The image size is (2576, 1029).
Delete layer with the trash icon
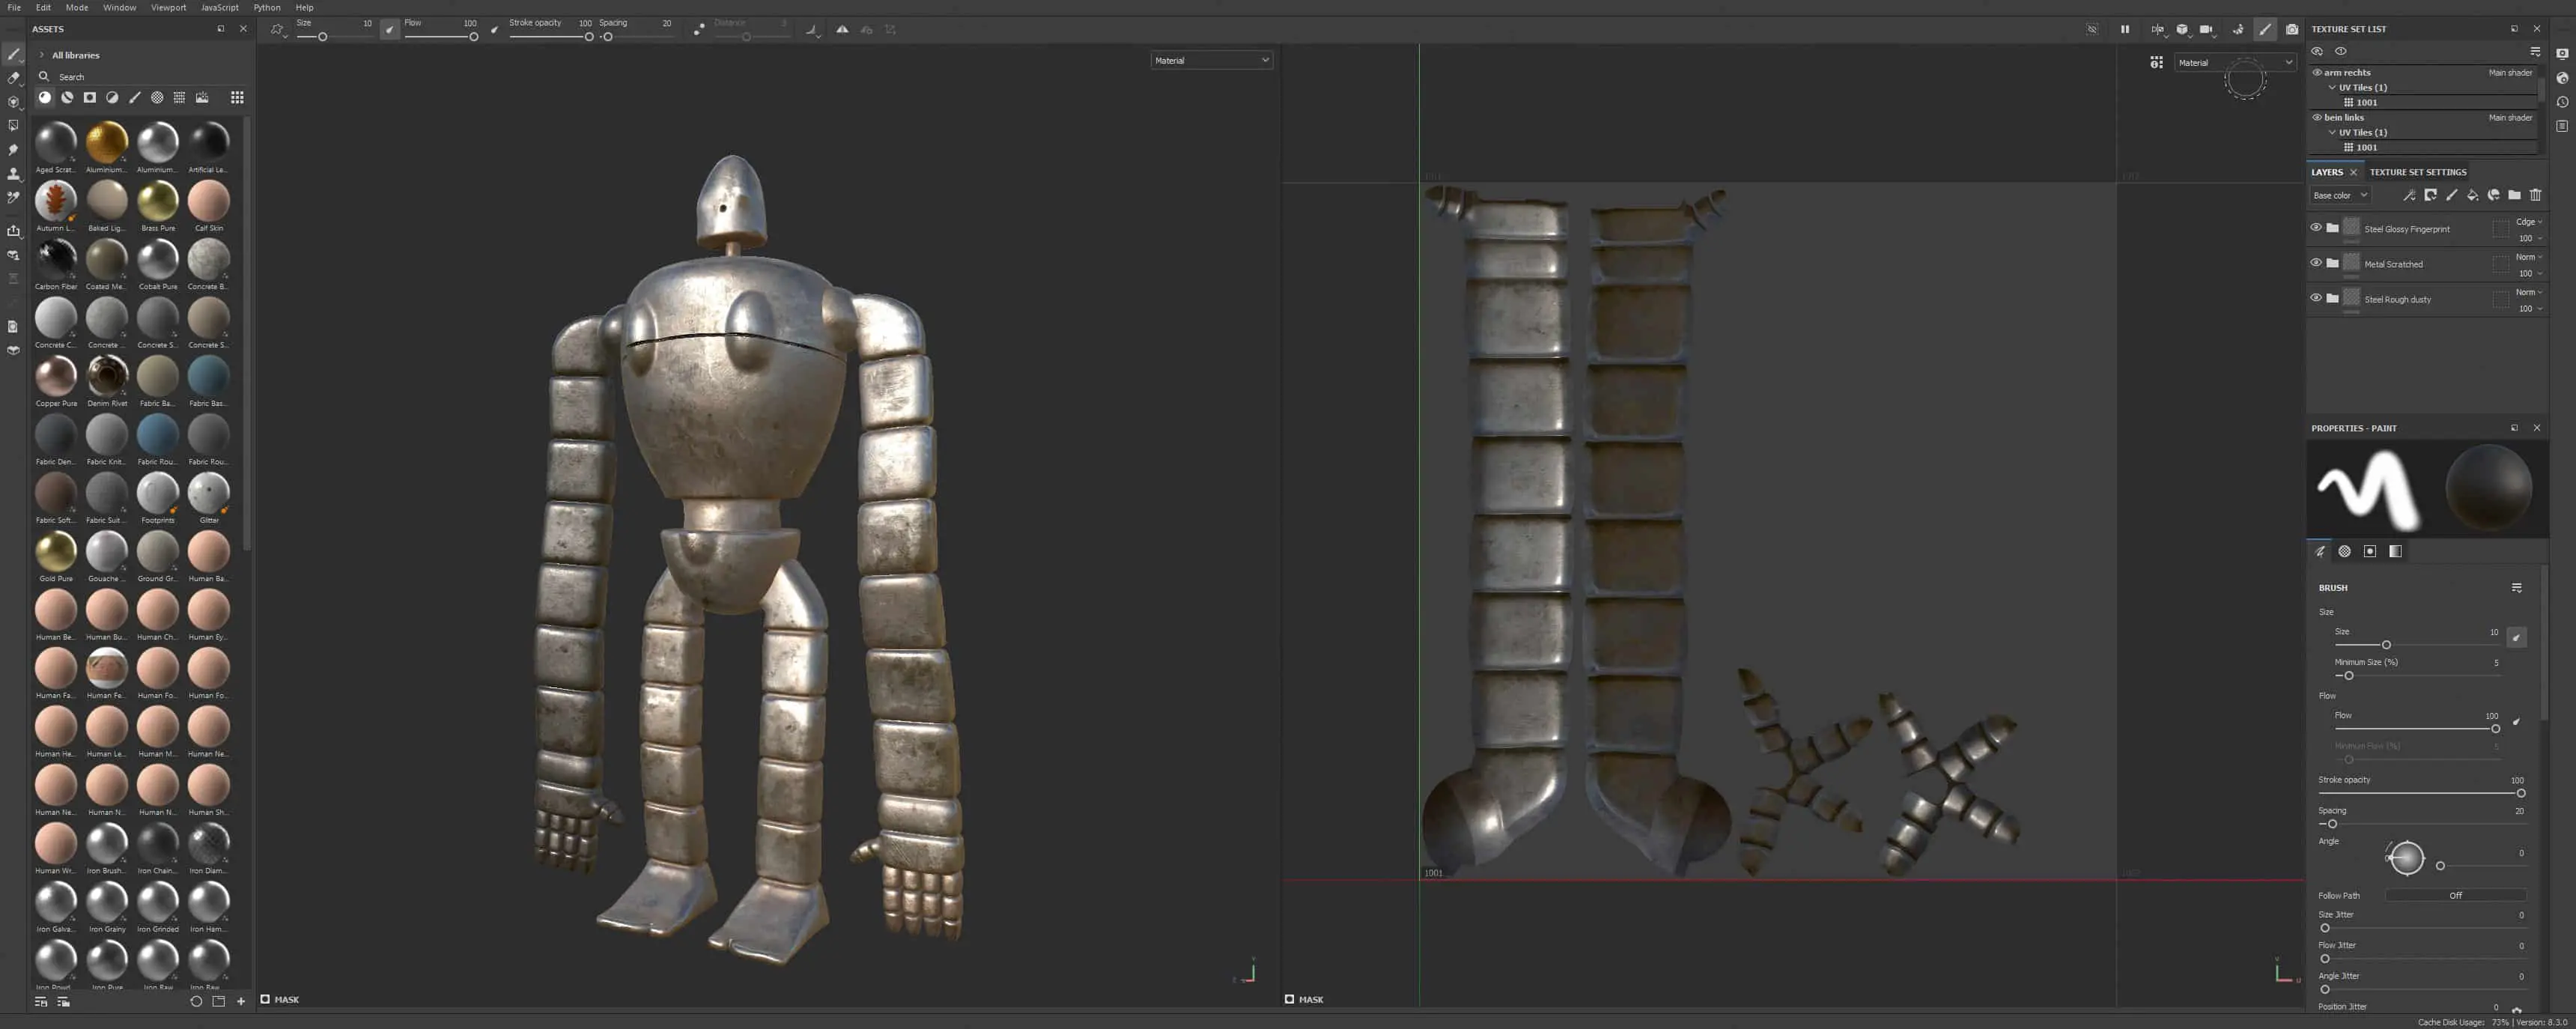pos(2535,195)
